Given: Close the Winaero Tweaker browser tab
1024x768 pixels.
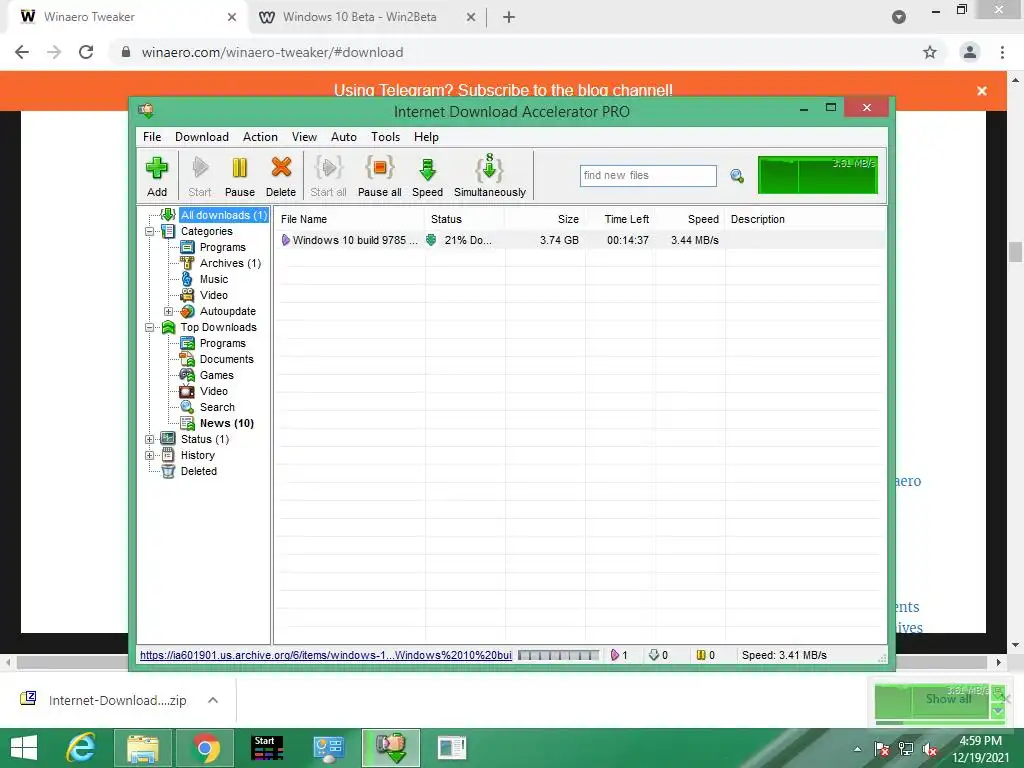Looking at the screenshot, I should coord(232,17).
